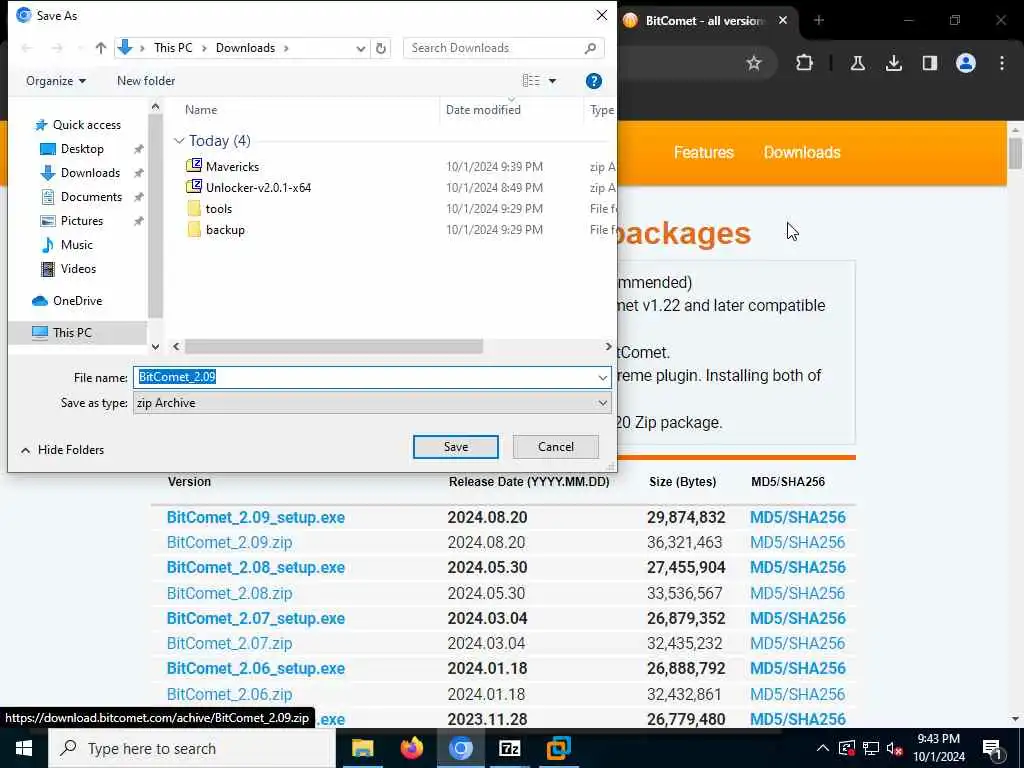Click the Windows Start button
The image size is (1024, 768).
tap(24, 748)
